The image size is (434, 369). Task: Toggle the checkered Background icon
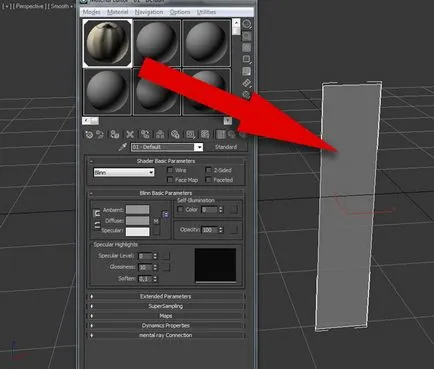point(247,48)
